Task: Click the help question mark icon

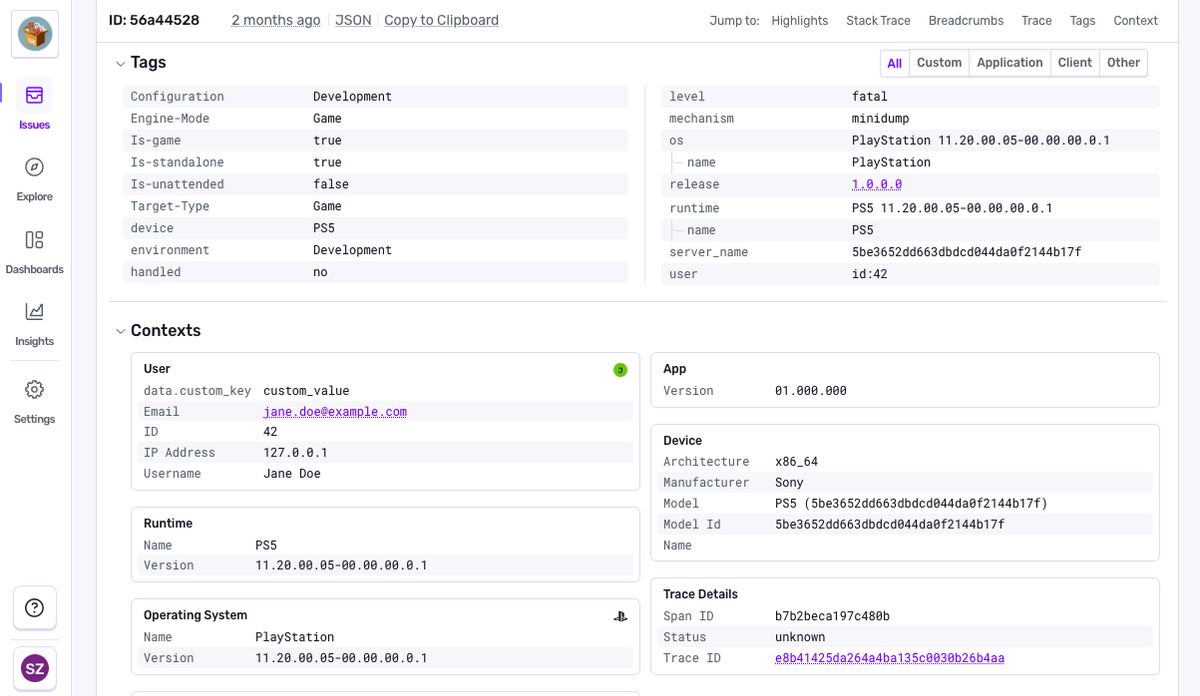Action: pos(34,608)
